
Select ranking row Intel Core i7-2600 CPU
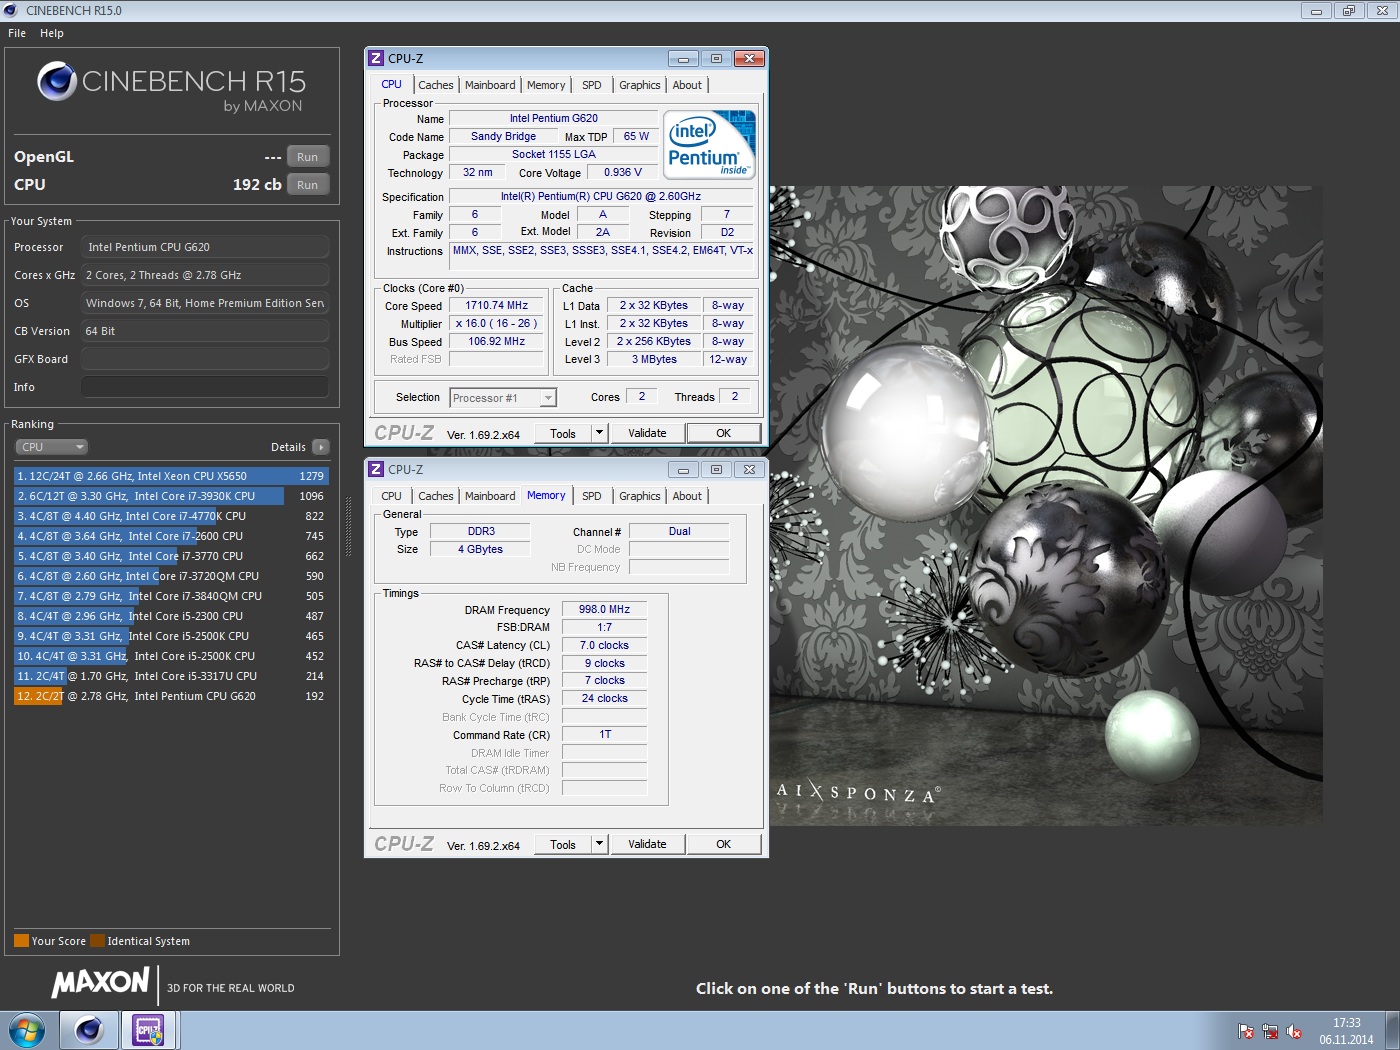click(171, 536)
